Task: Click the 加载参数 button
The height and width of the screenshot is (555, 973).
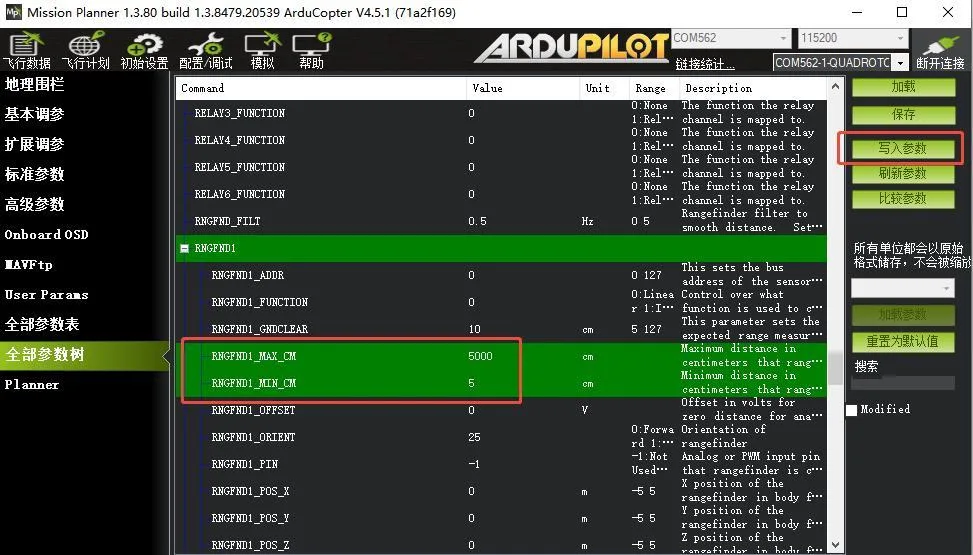Action: [903, 315]
